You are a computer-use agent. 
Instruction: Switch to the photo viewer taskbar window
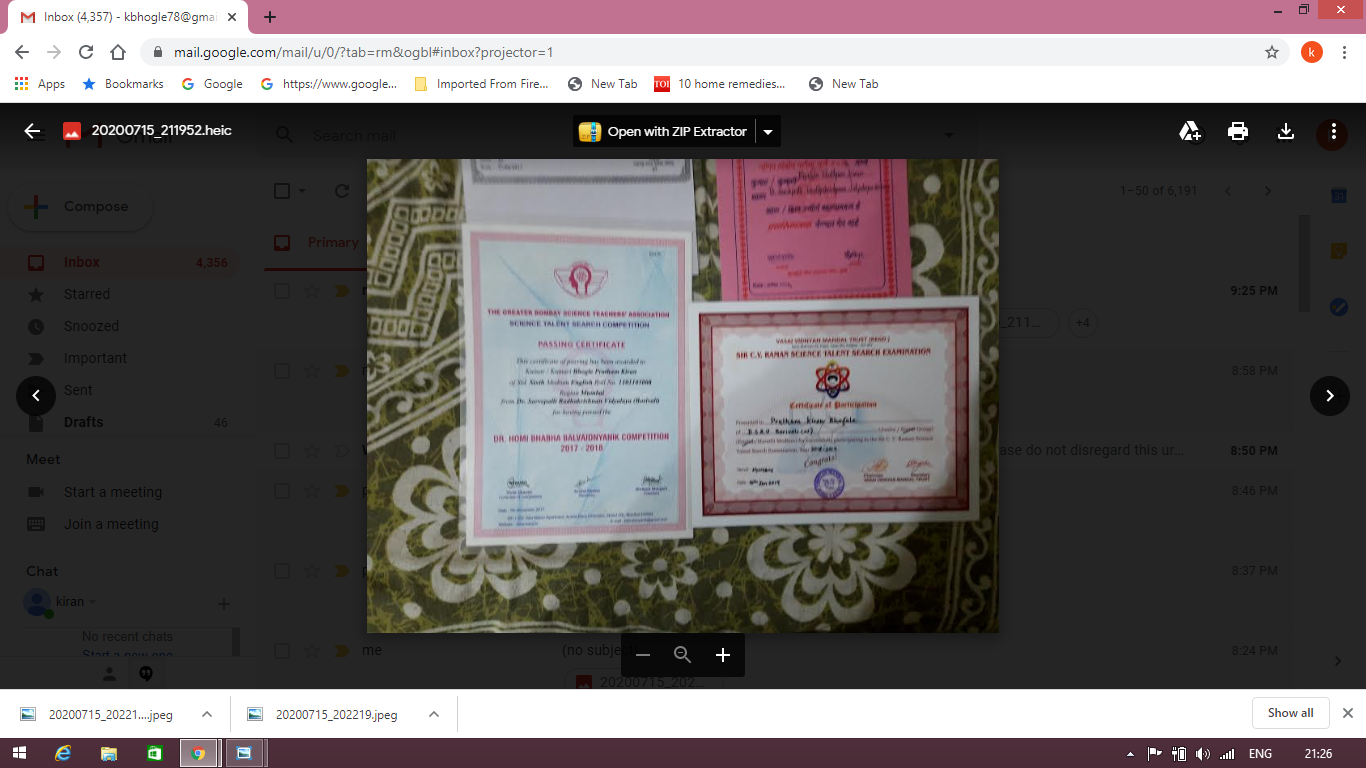point(245,753)
